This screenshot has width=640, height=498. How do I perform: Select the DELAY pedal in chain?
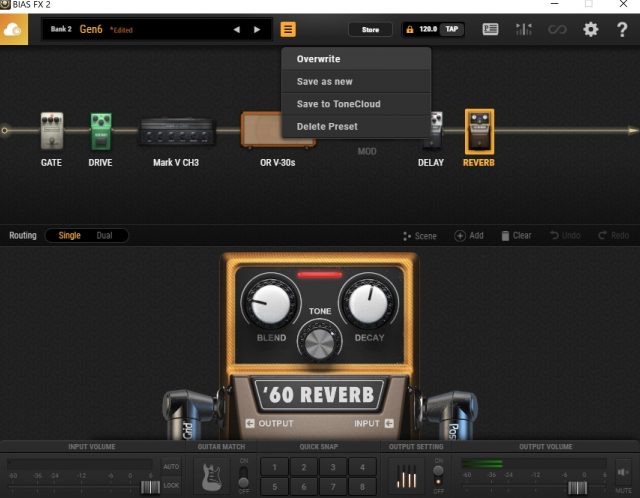click(435, 129)
